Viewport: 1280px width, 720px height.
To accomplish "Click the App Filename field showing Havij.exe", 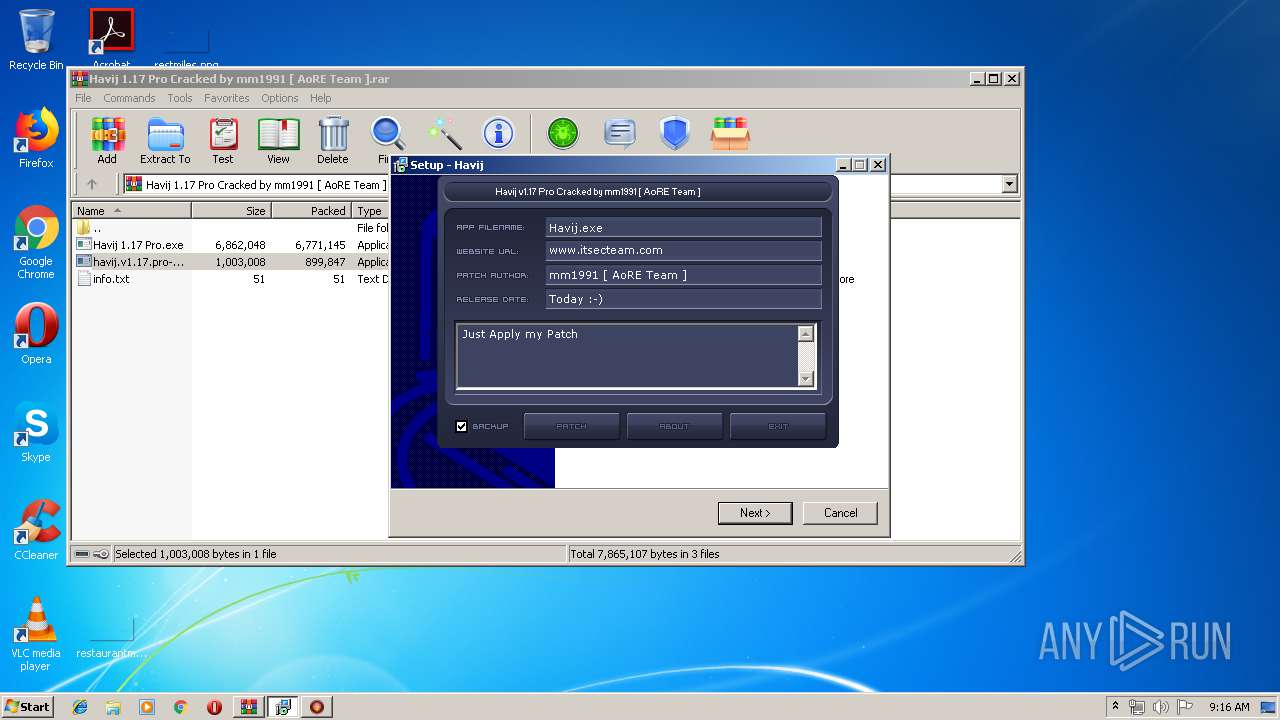I will click(683, 228).
